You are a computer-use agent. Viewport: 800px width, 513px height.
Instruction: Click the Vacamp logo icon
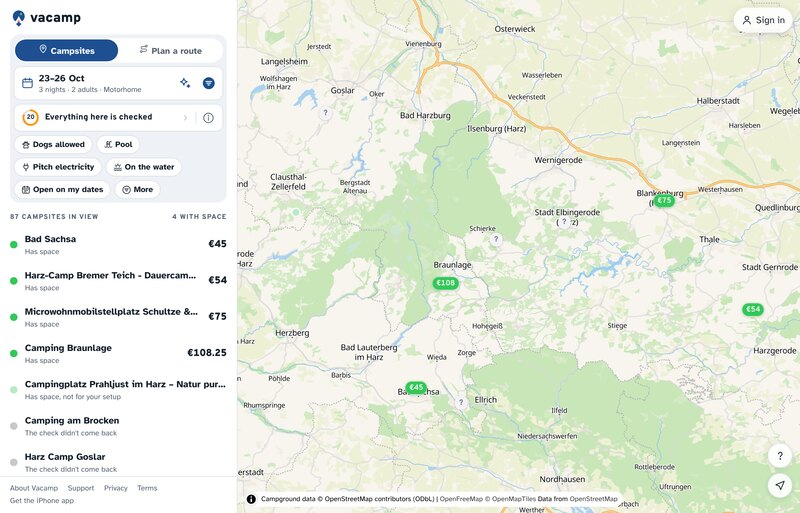point(19,18)
